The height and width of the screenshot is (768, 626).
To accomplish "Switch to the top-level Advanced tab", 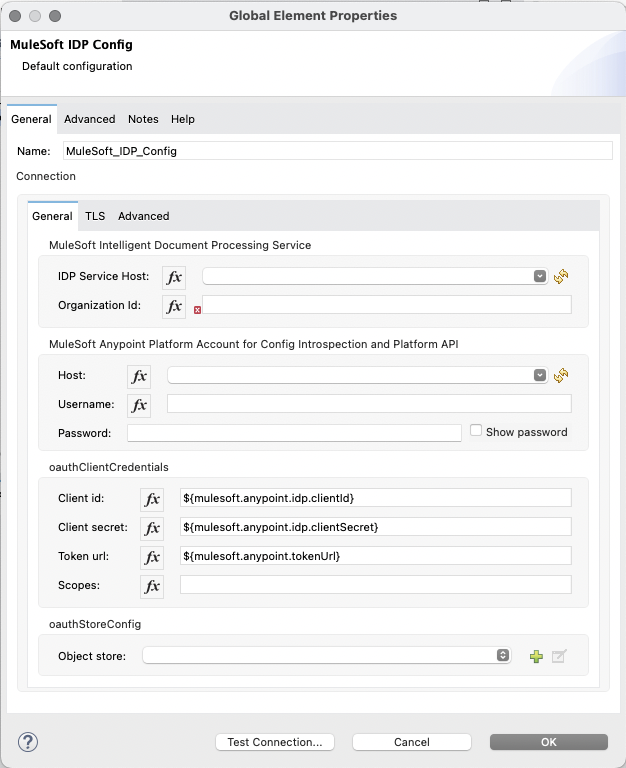I will 90,119.
